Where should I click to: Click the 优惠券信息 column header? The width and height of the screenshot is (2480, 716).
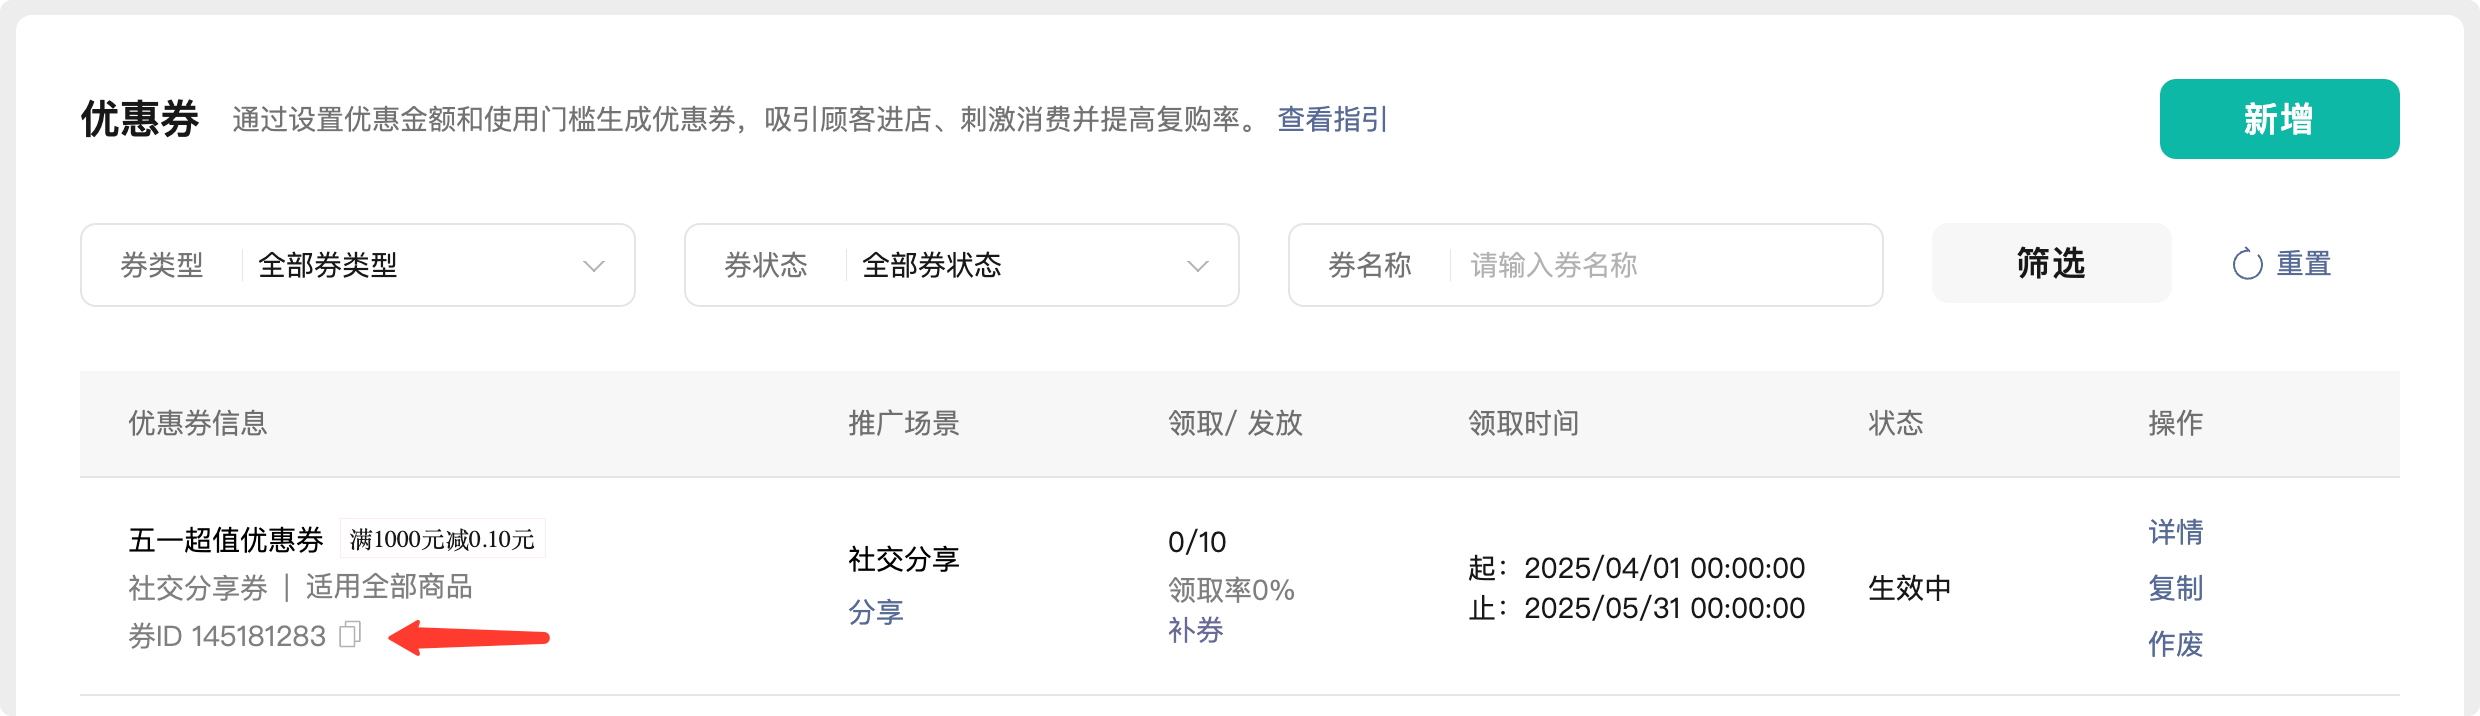coord(198,423)
